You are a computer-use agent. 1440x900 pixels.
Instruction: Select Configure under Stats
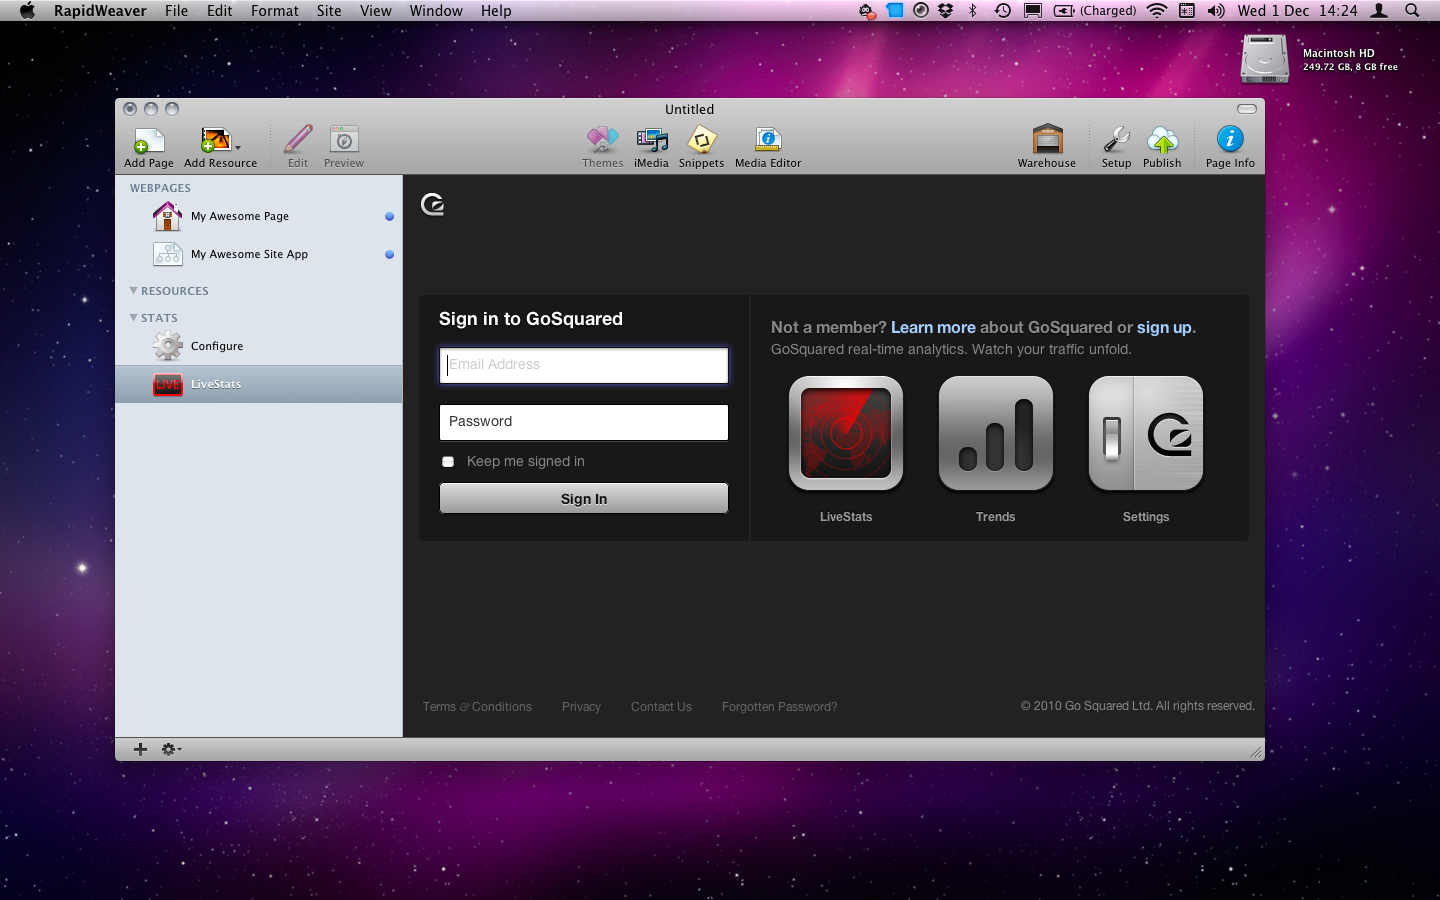point(259,346)
